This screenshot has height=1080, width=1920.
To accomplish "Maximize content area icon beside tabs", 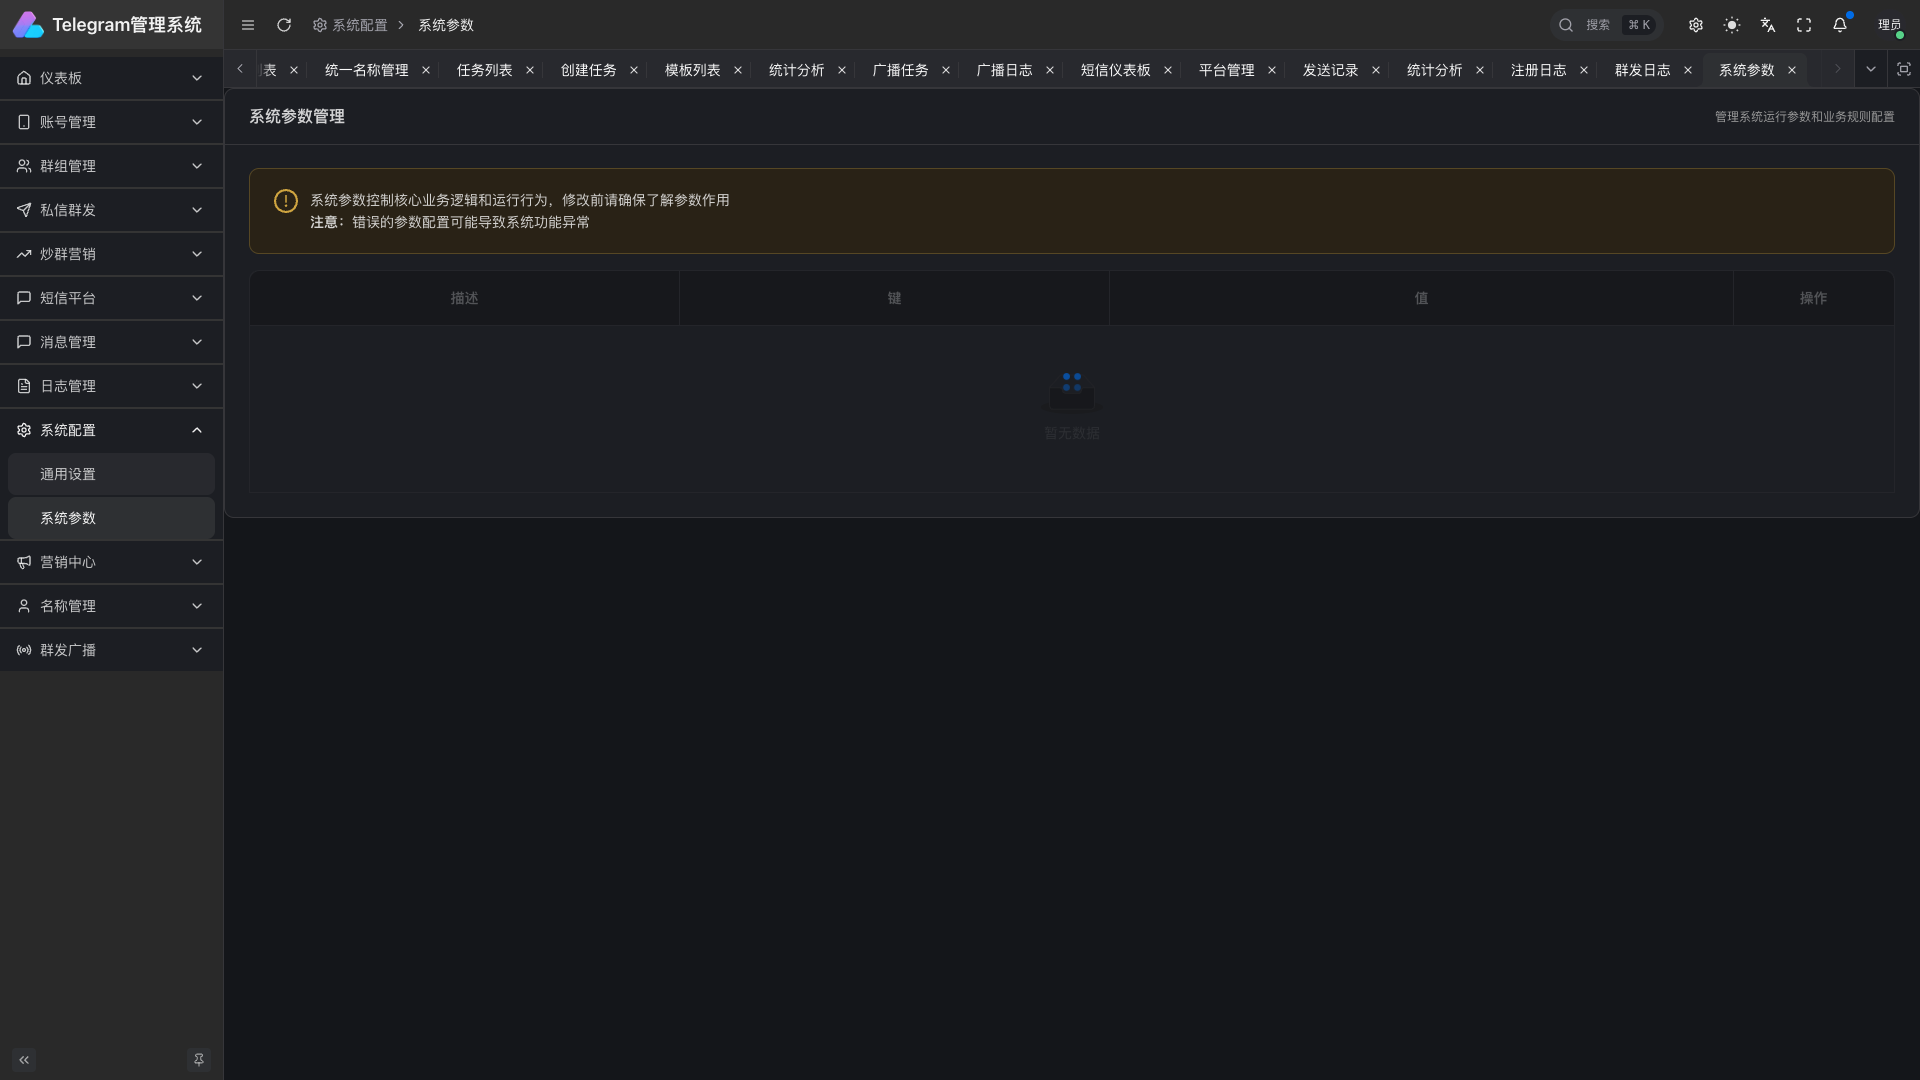I will click(1903, 69).
